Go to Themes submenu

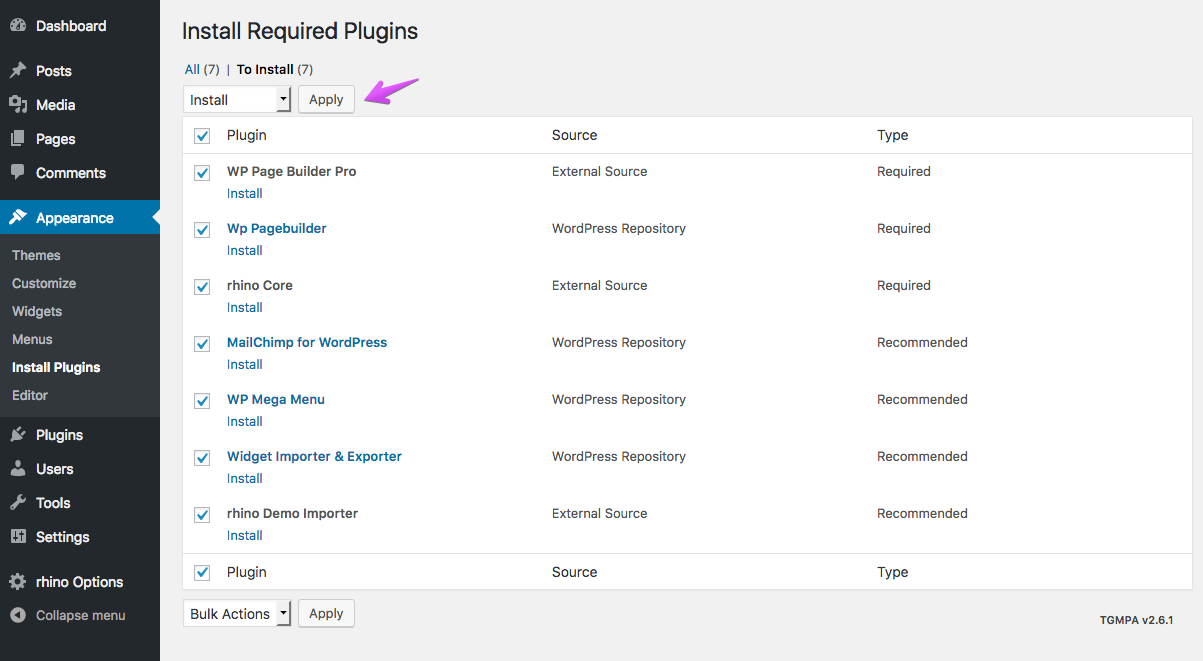[36, 255]
